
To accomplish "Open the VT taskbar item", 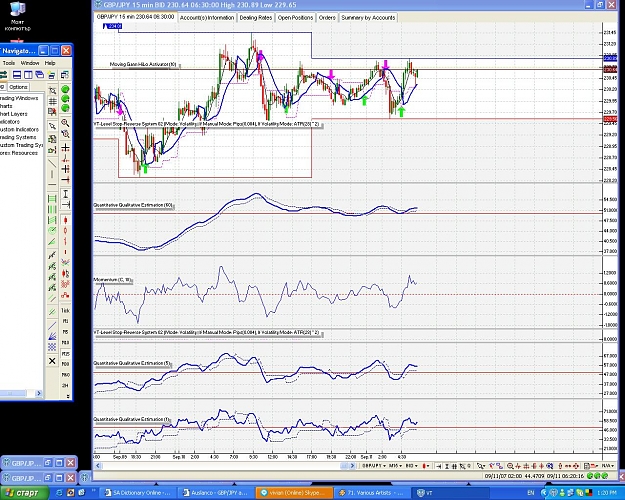I will 451,493.
